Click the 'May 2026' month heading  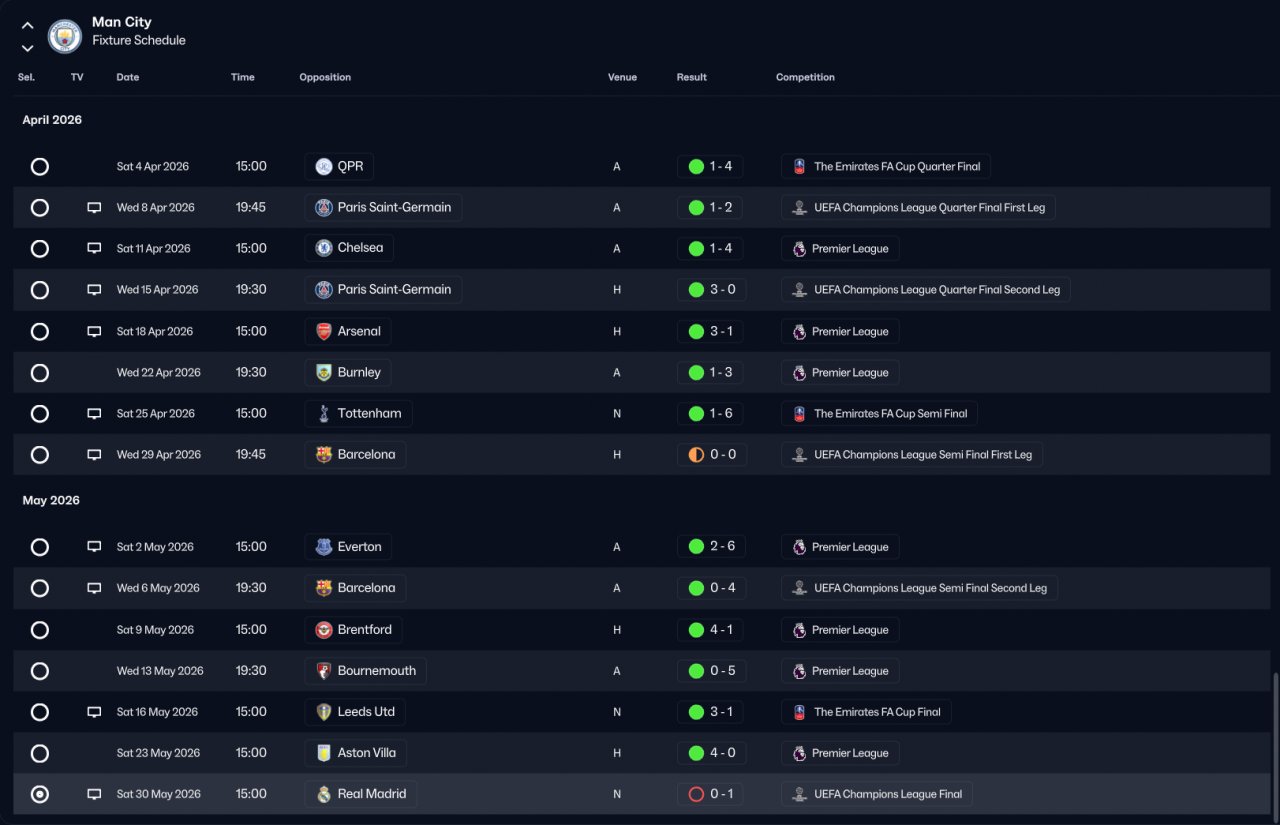pyautogui.click(x=51, y=500)
